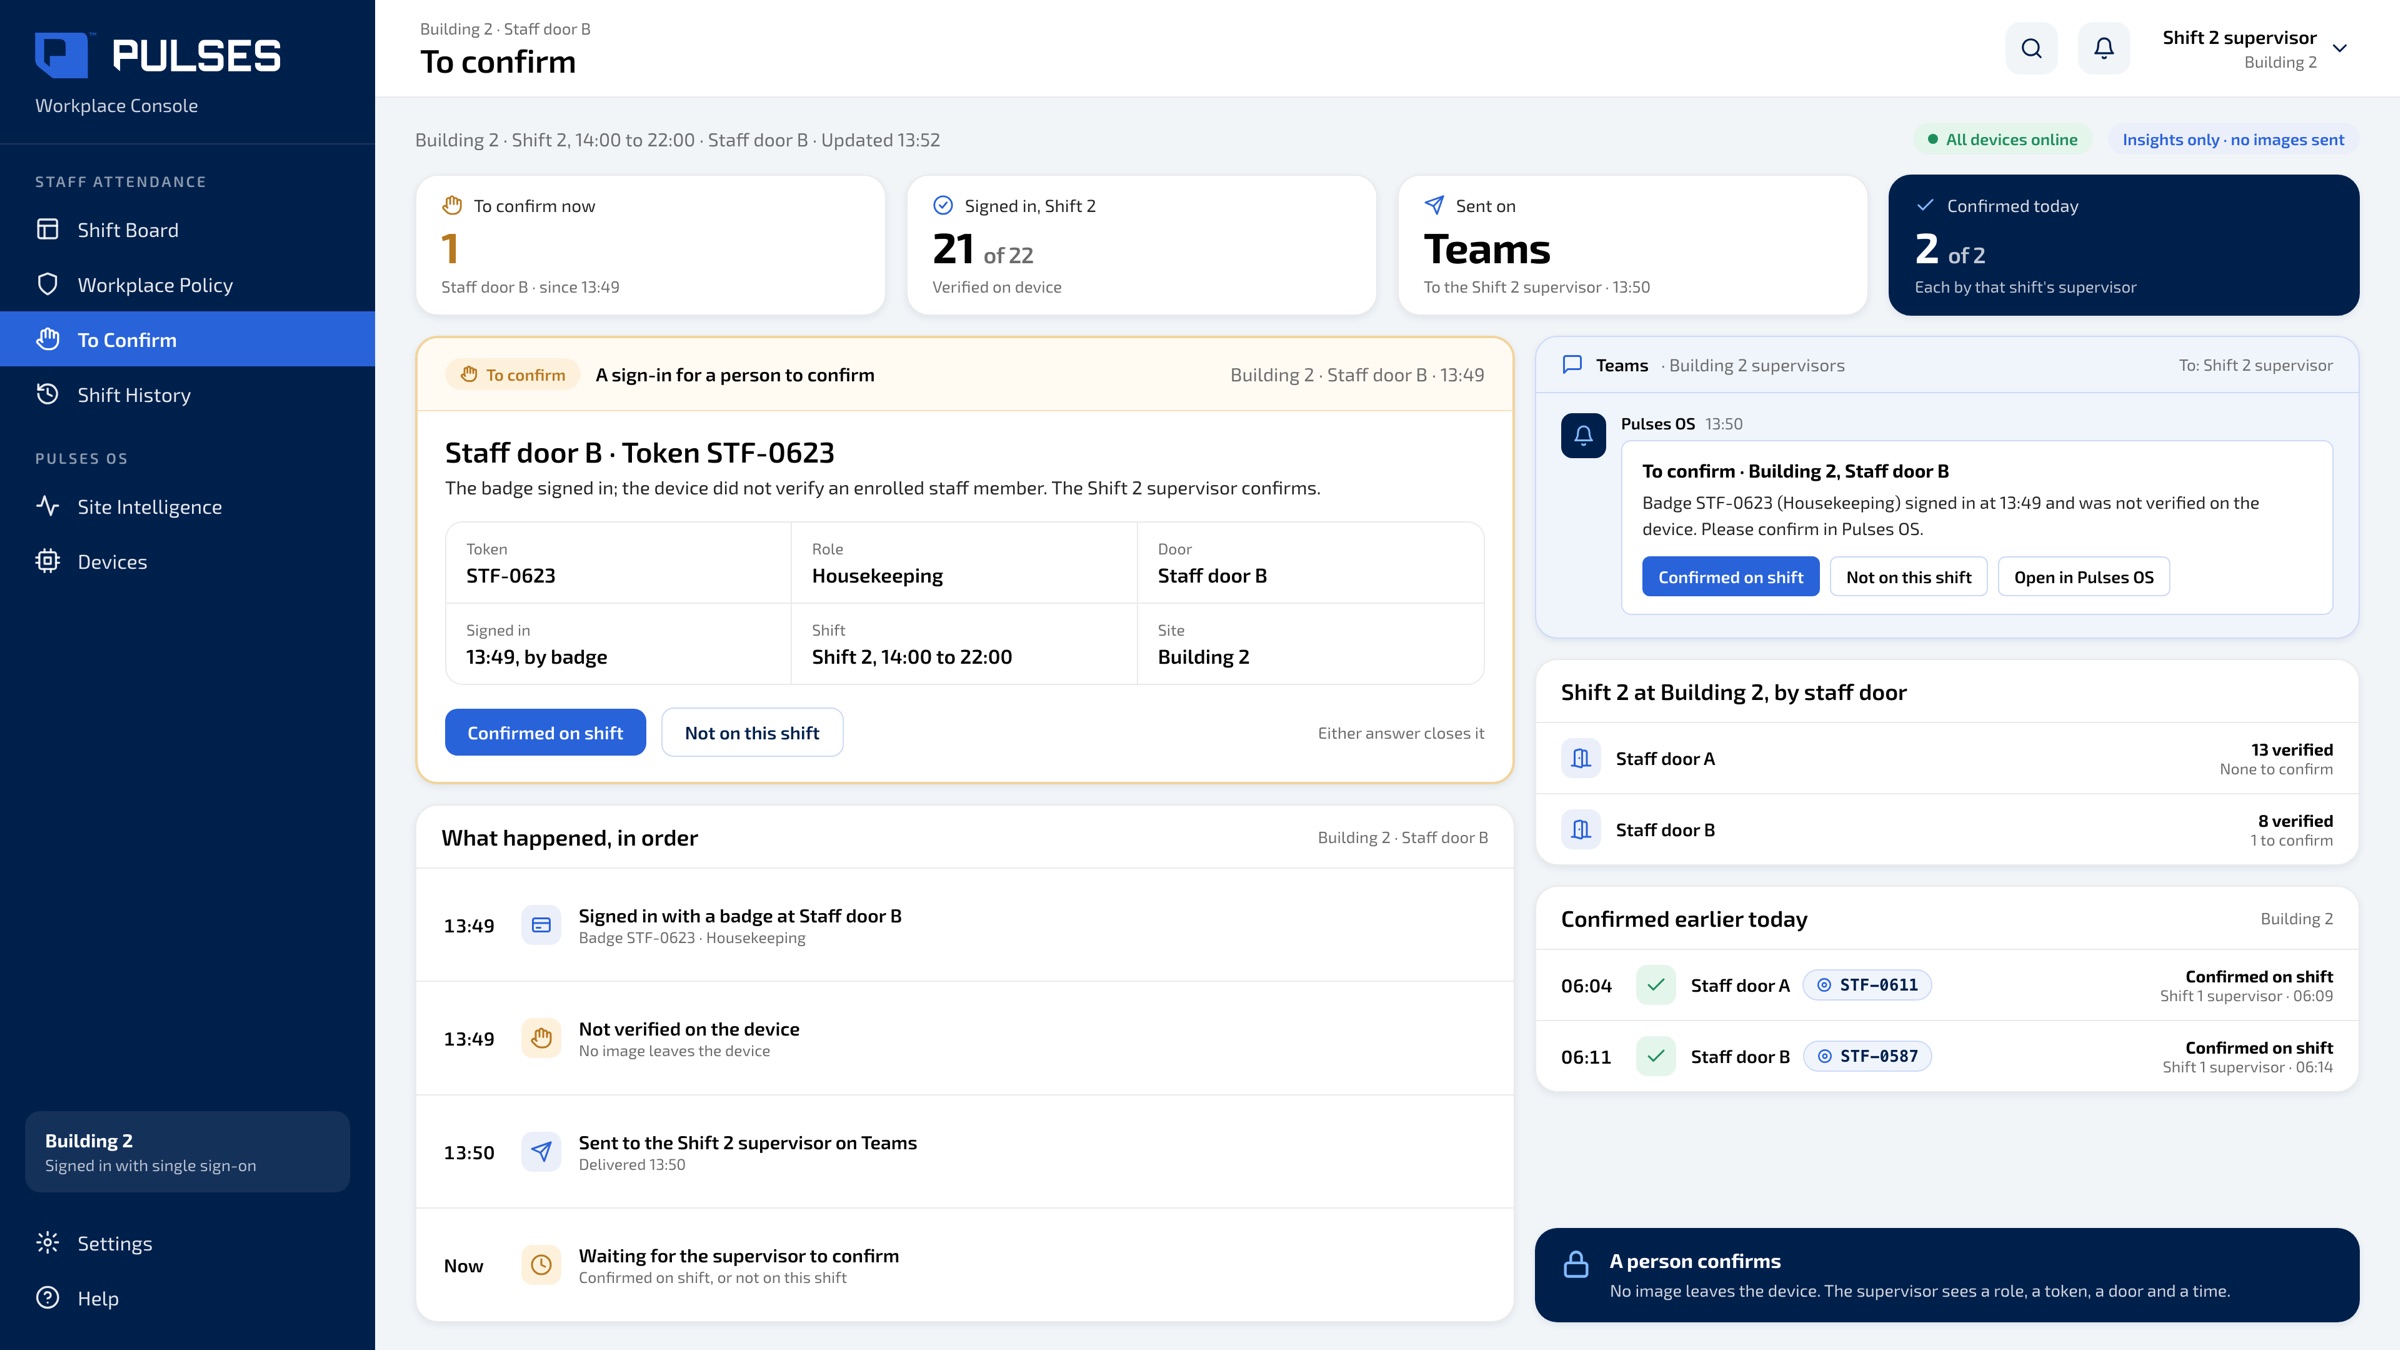Click the hand icon for Not verified

pyautogui.click(x=541, y=1038)
